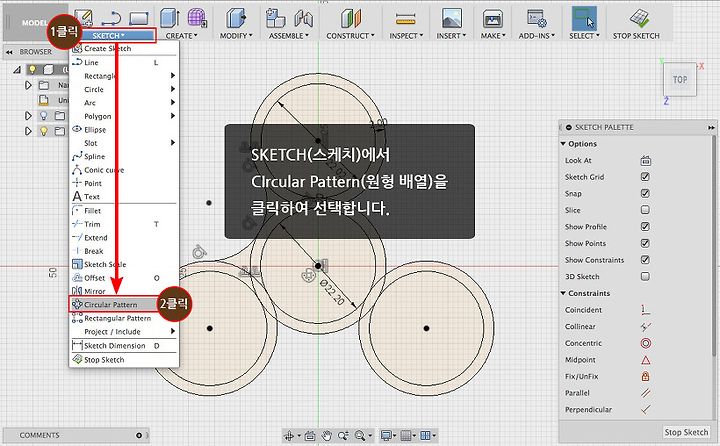Choose Mirror from the Sketch menu
720x446 pixels.
point(123,291)
